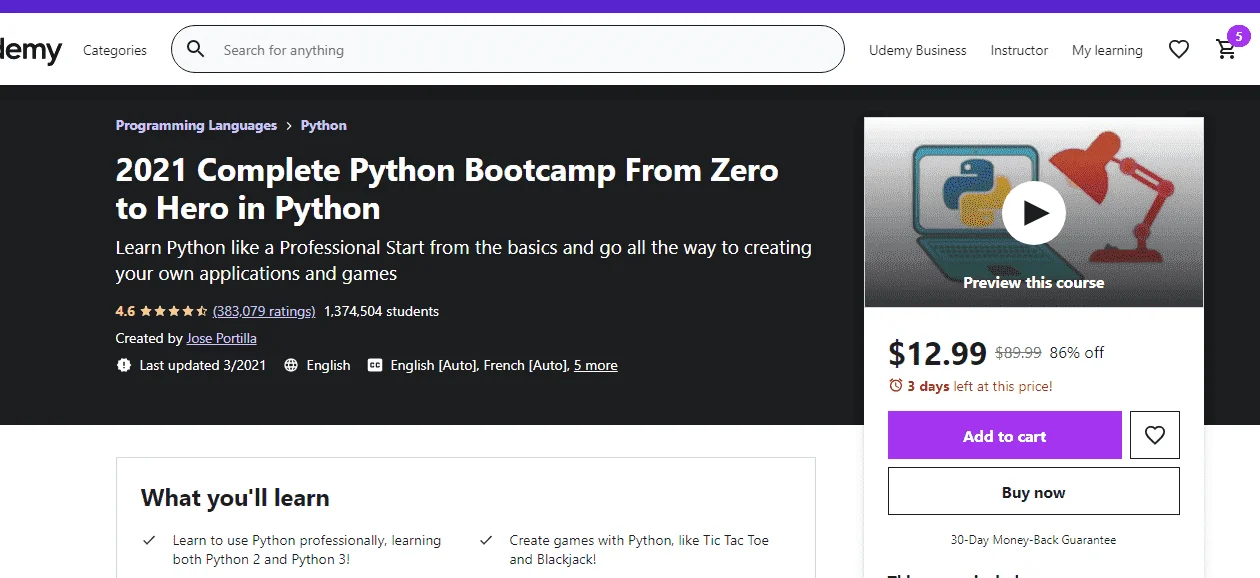Open instructor Jose Portilla's profile
This screenshot has width=1260, height=578.
(x=222, y=338)
